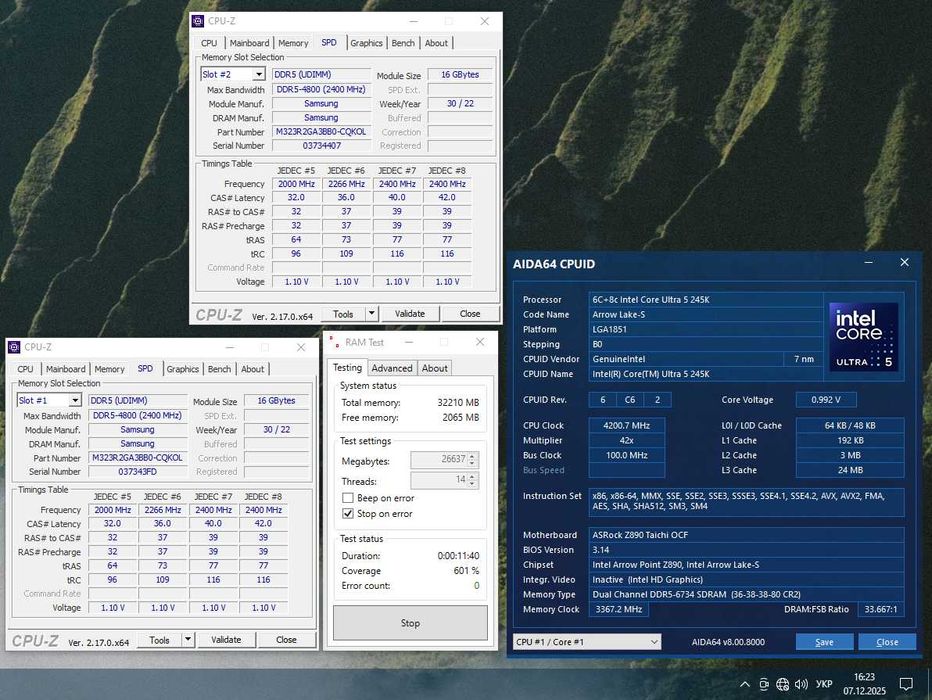Click Tools button in lower CPU-Z window

[x=159, y=640]
